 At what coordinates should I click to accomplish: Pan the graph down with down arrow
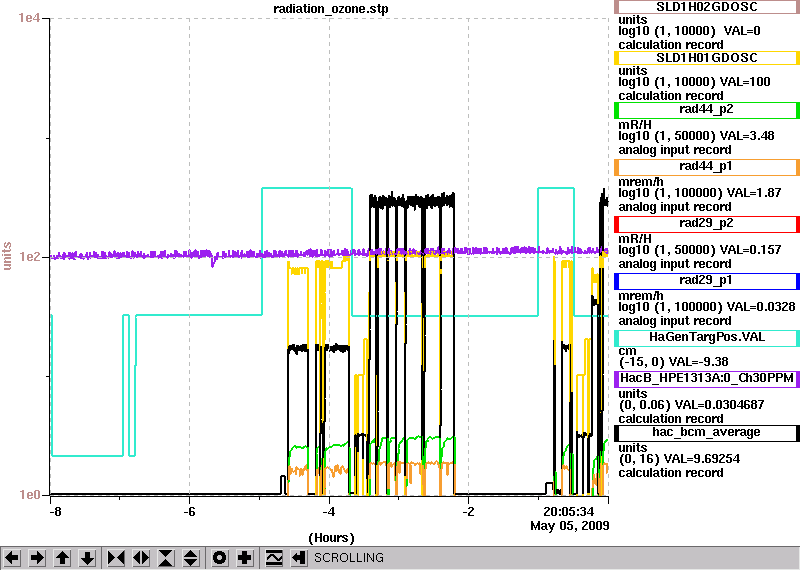87,558
